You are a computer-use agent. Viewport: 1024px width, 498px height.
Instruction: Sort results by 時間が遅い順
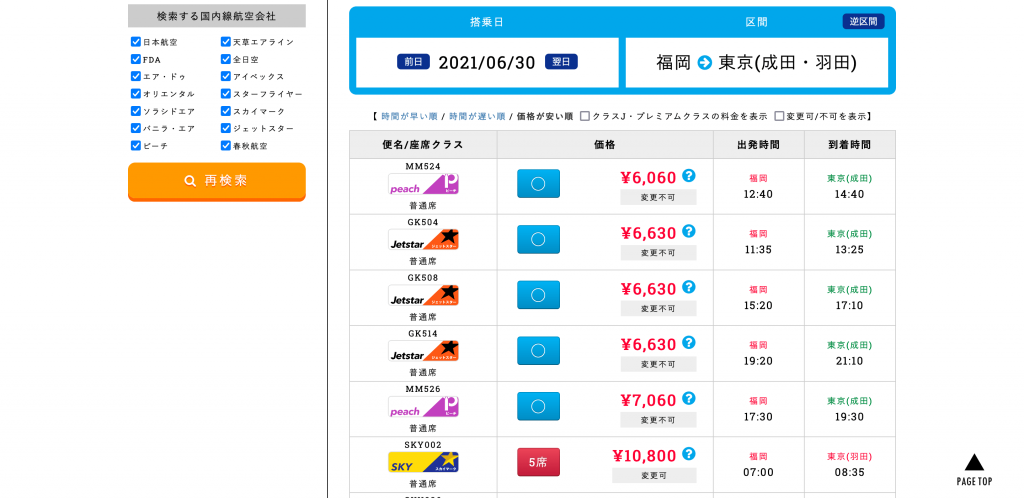click(477, 117)
